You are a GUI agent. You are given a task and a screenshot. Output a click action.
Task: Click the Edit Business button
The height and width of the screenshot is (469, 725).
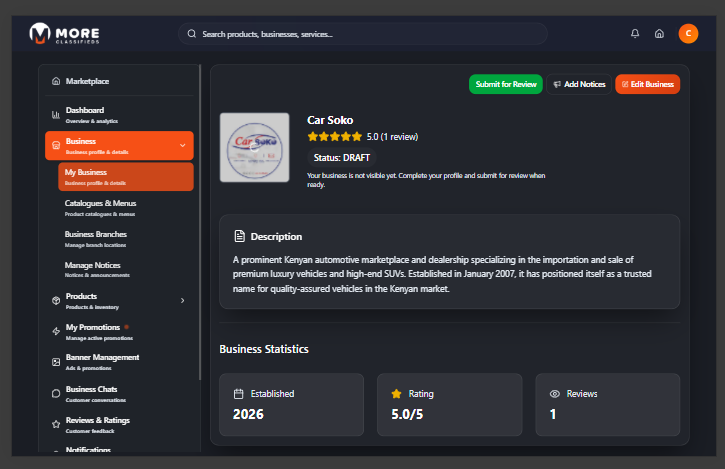pos(647,85)
